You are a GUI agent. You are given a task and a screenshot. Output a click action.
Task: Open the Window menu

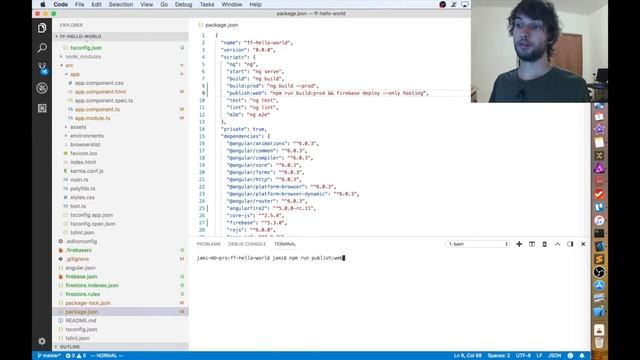click(x=232, y=4)
